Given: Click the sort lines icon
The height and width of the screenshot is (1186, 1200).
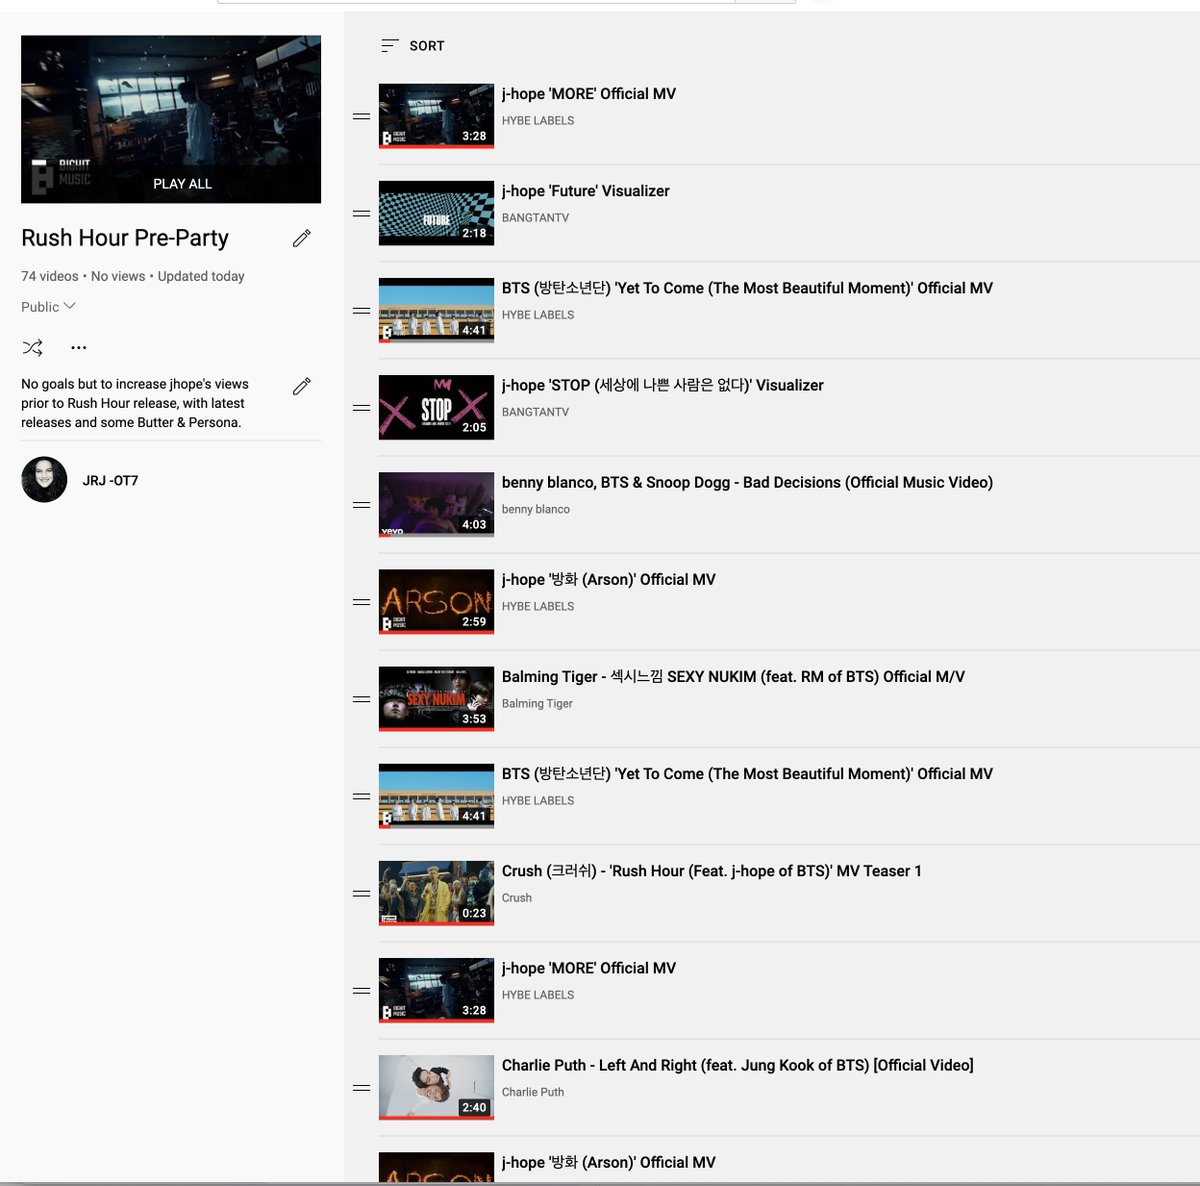Looking at the screenshot, I should coord(390,46).
